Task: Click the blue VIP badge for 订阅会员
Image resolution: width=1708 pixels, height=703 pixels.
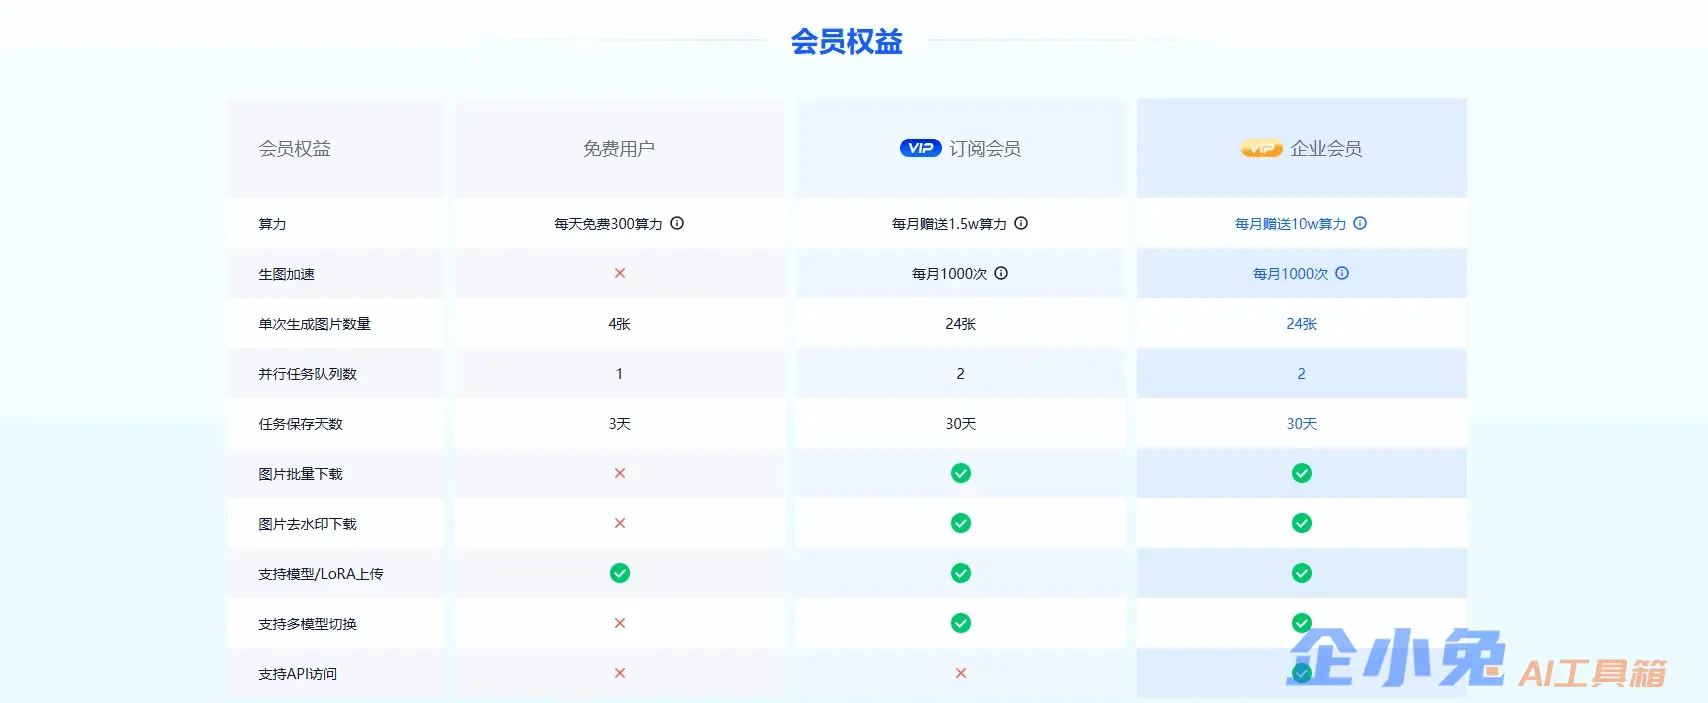Action: coord(921,148)
